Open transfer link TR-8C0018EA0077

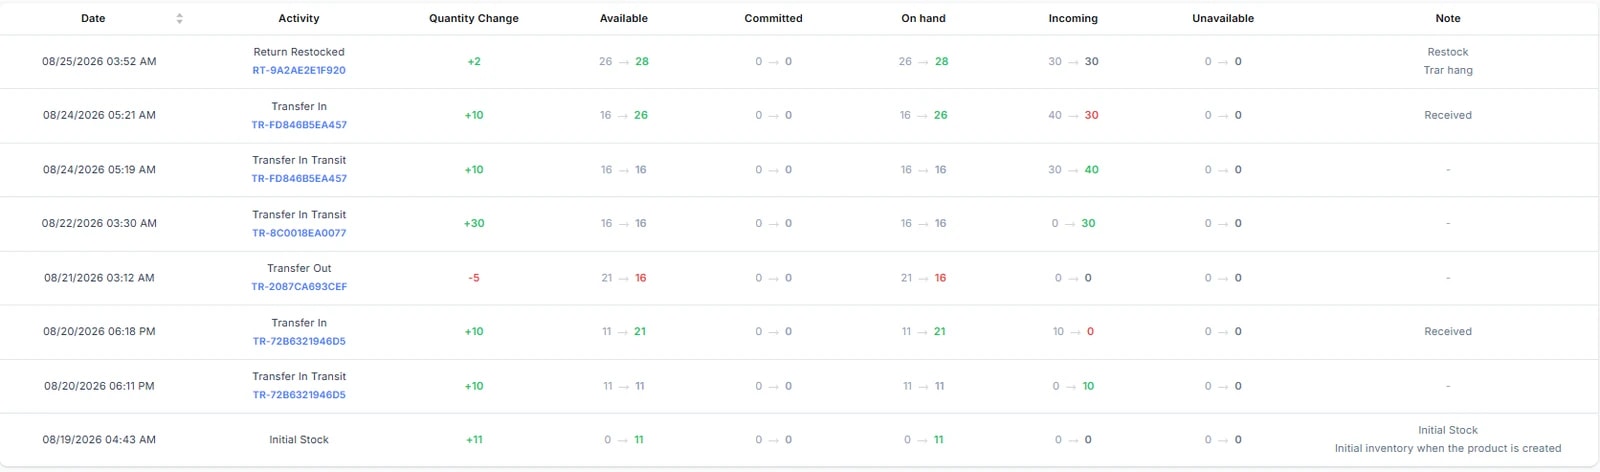299,233
